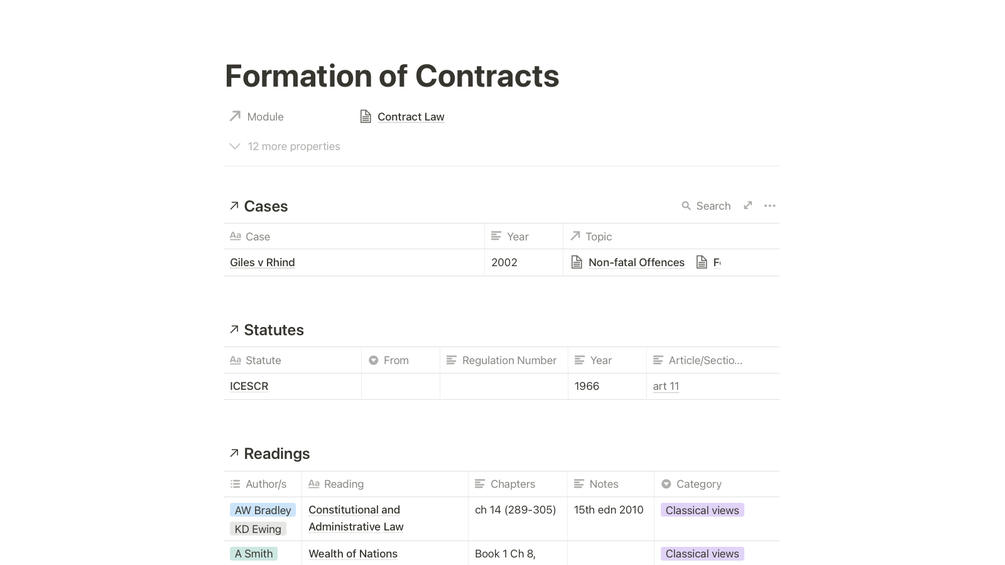1005x565 pixels.
Task: Open the Contract Law module link
Action: coord(410,117)
